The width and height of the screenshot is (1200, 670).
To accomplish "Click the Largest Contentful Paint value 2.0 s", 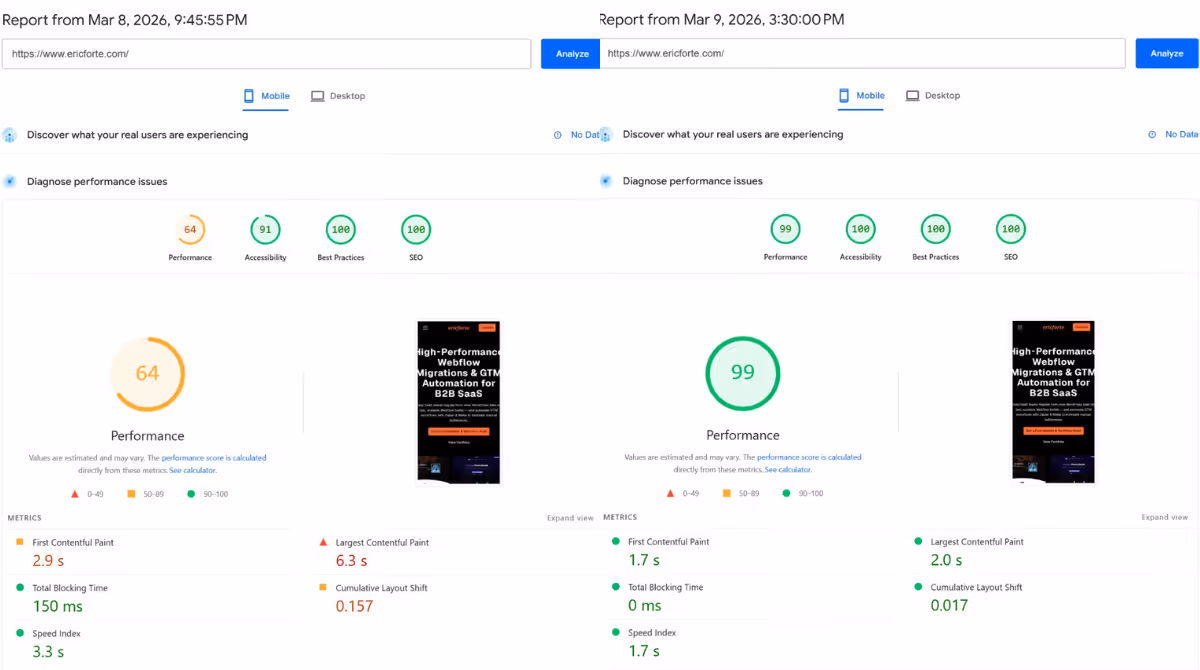I will [946, 560].
